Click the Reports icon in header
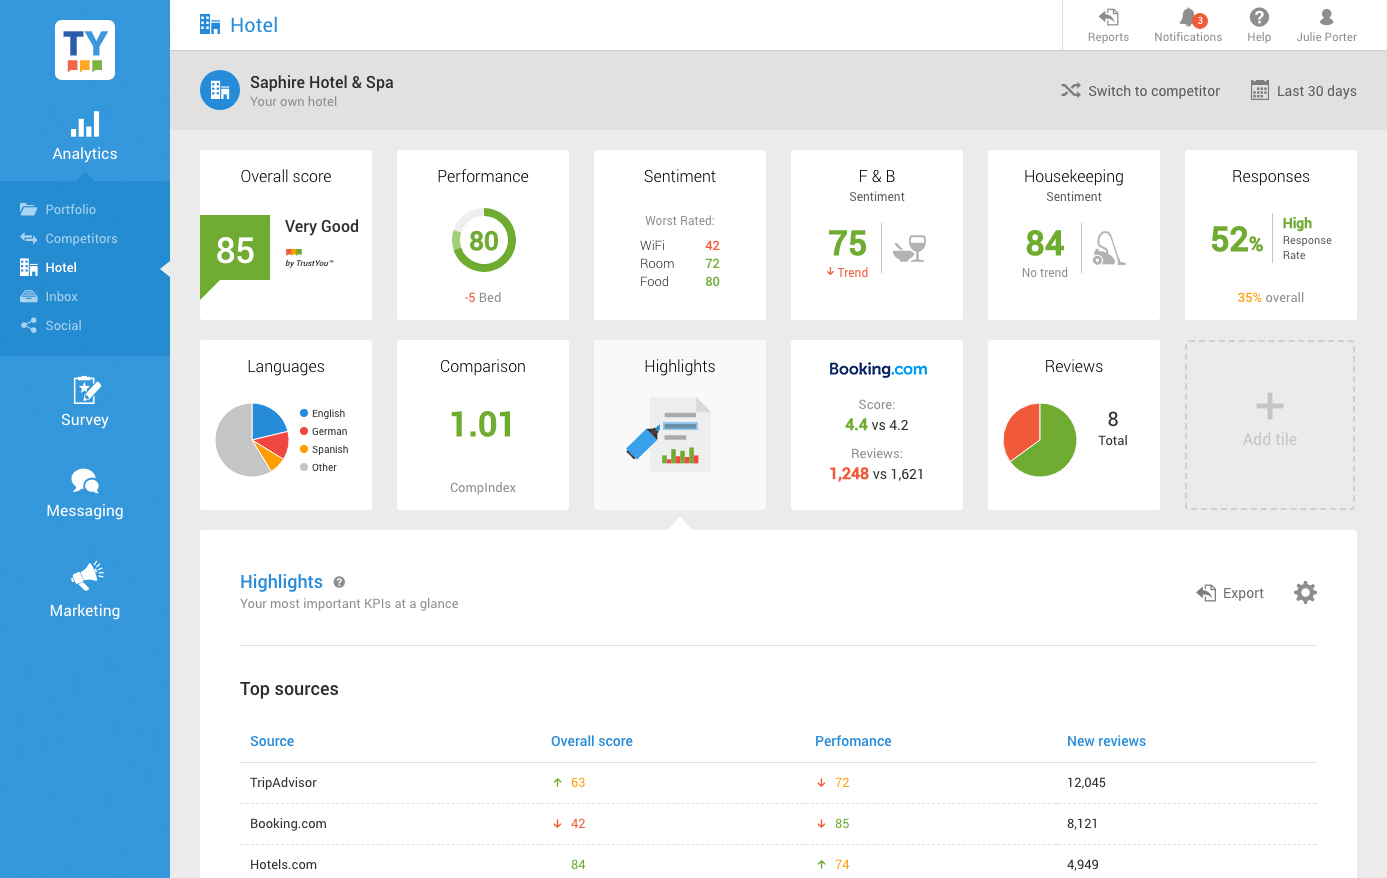The height and width of the screenshot is (878, 1387). click(x=1108, y=18)
